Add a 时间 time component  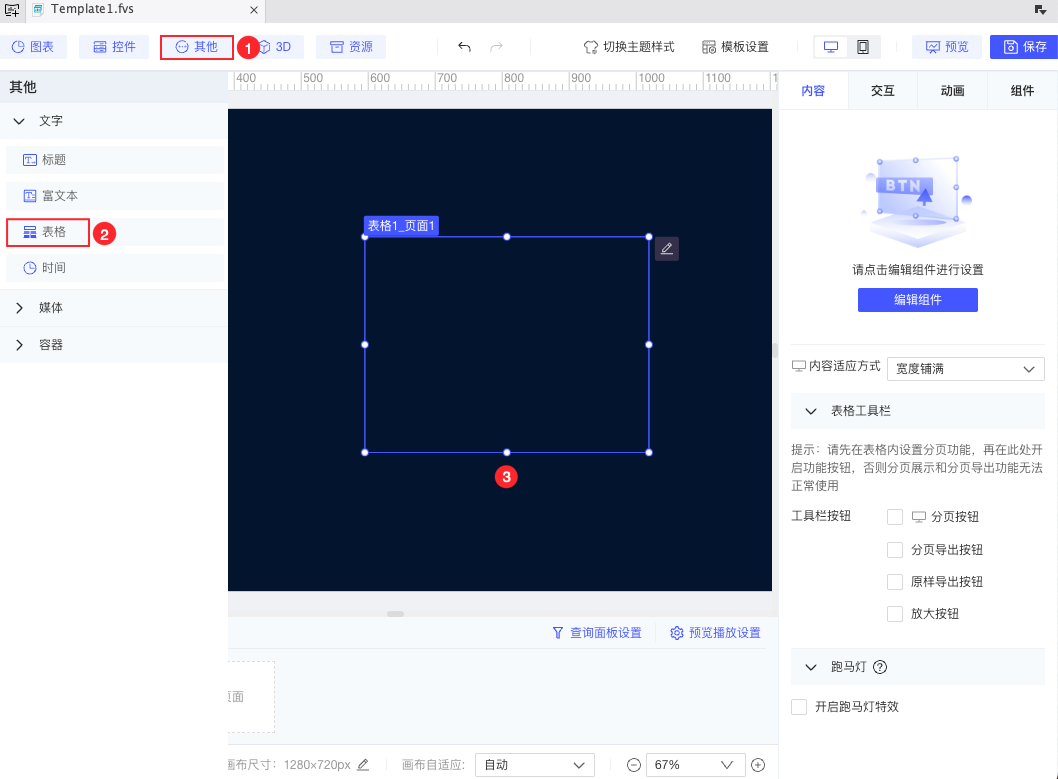(115, 268)
